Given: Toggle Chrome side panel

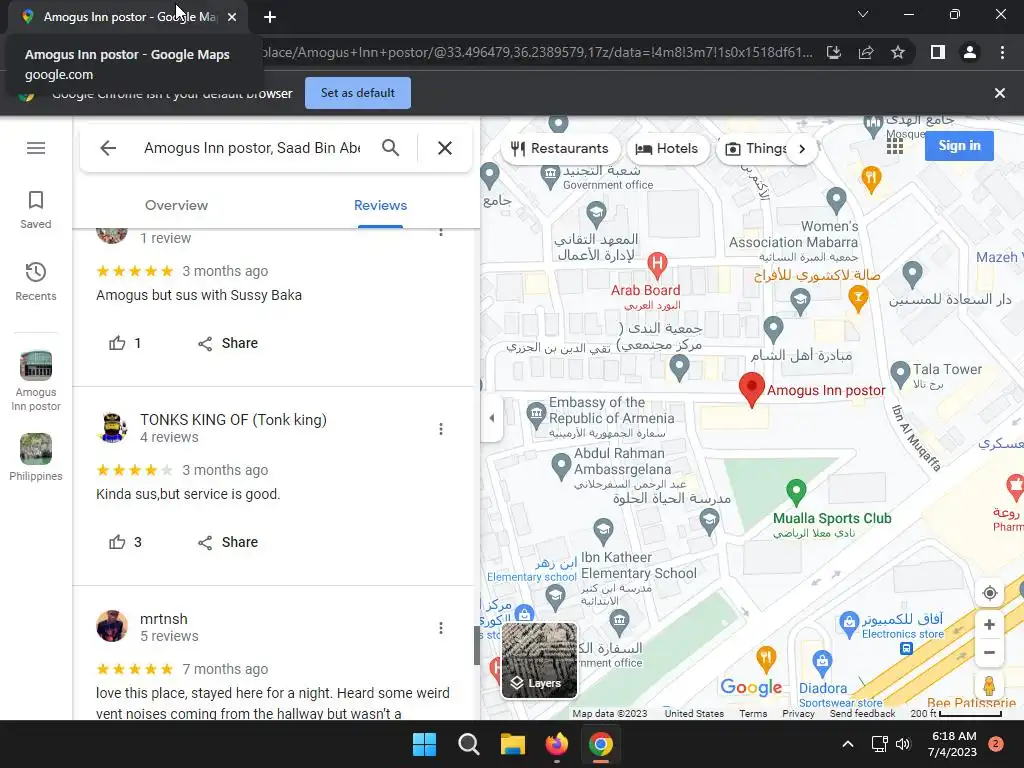Looking at the screenshot, I should (938, 52).
